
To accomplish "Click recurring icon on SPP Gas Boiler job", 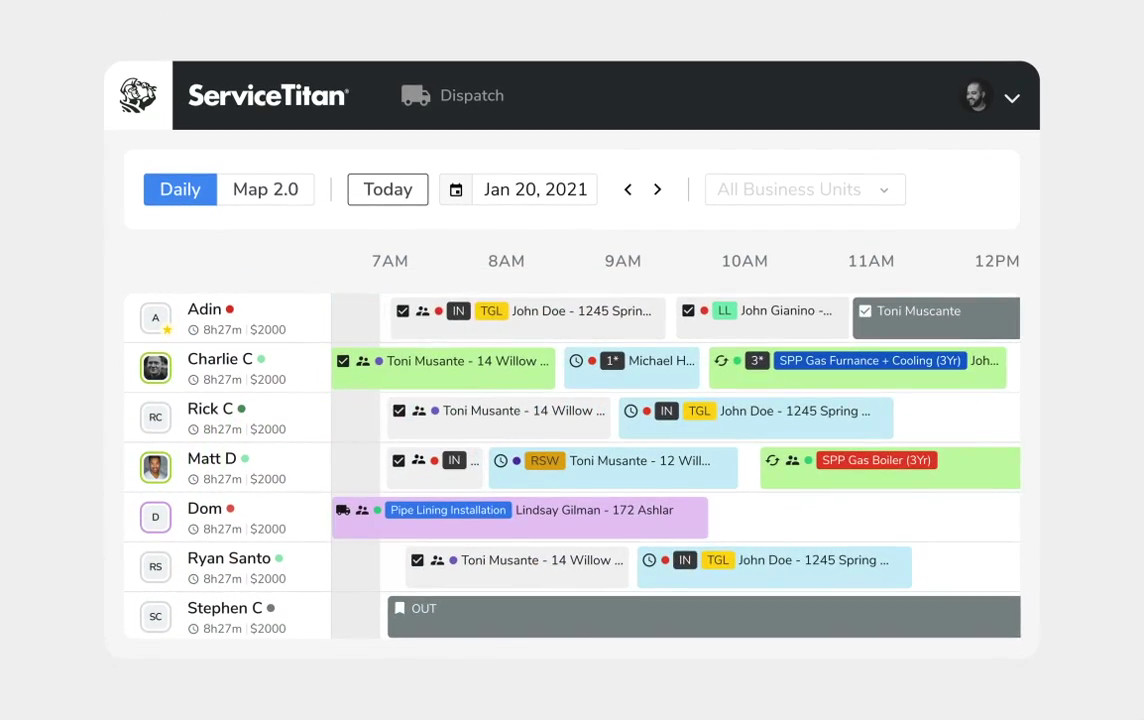I will (x=772, y=460).
